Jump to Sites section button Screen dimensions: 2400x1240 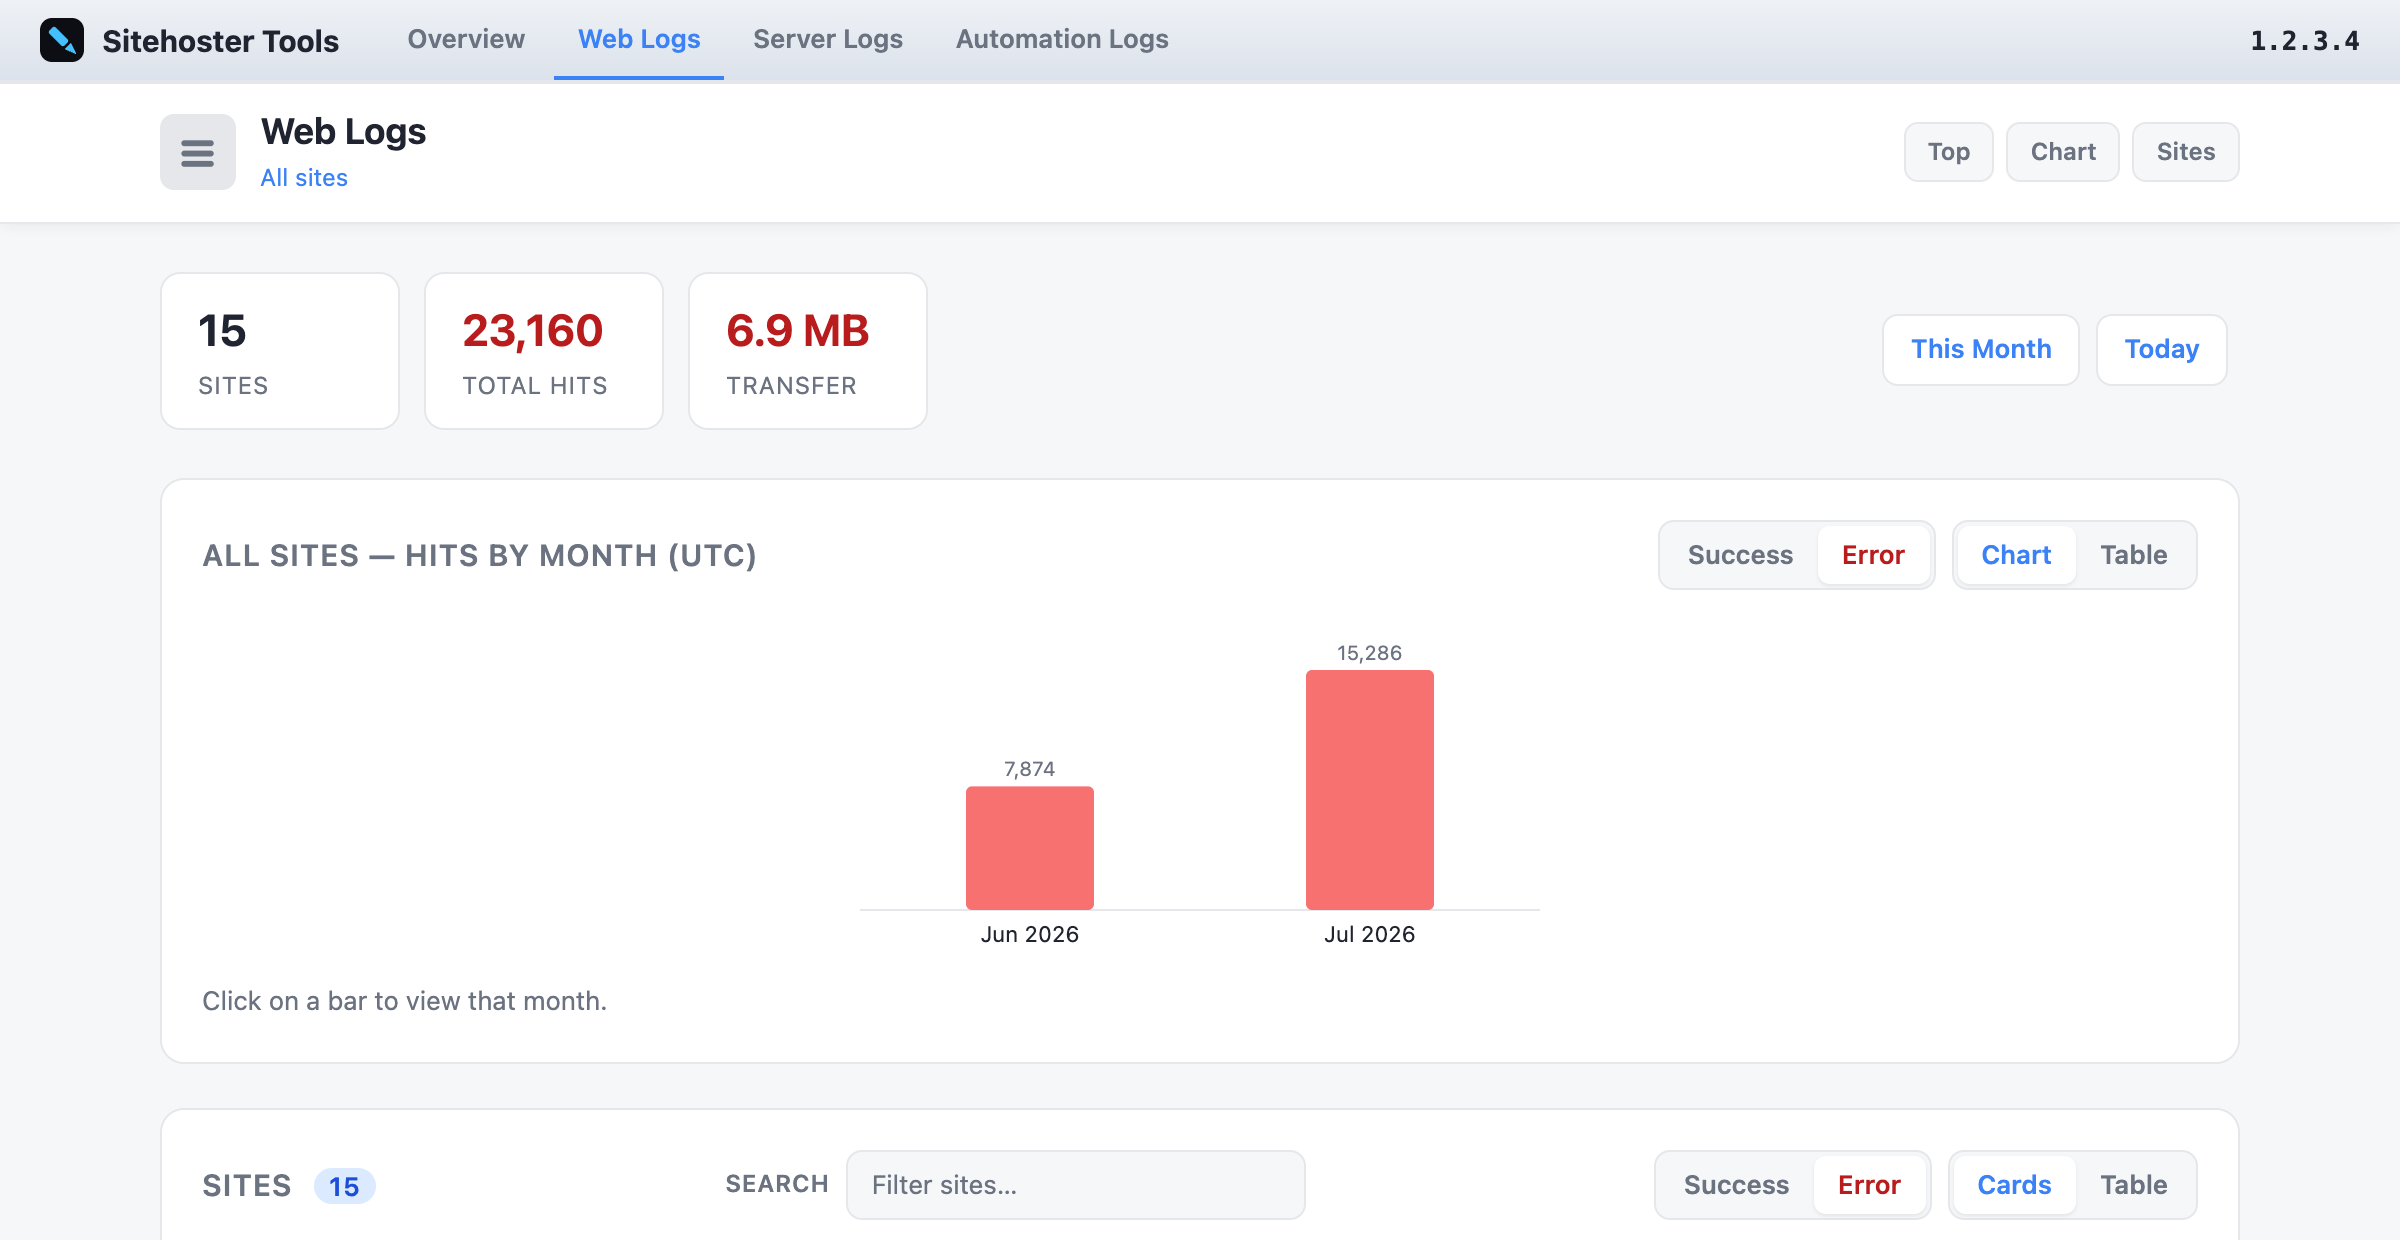[x=2186, y=152]
